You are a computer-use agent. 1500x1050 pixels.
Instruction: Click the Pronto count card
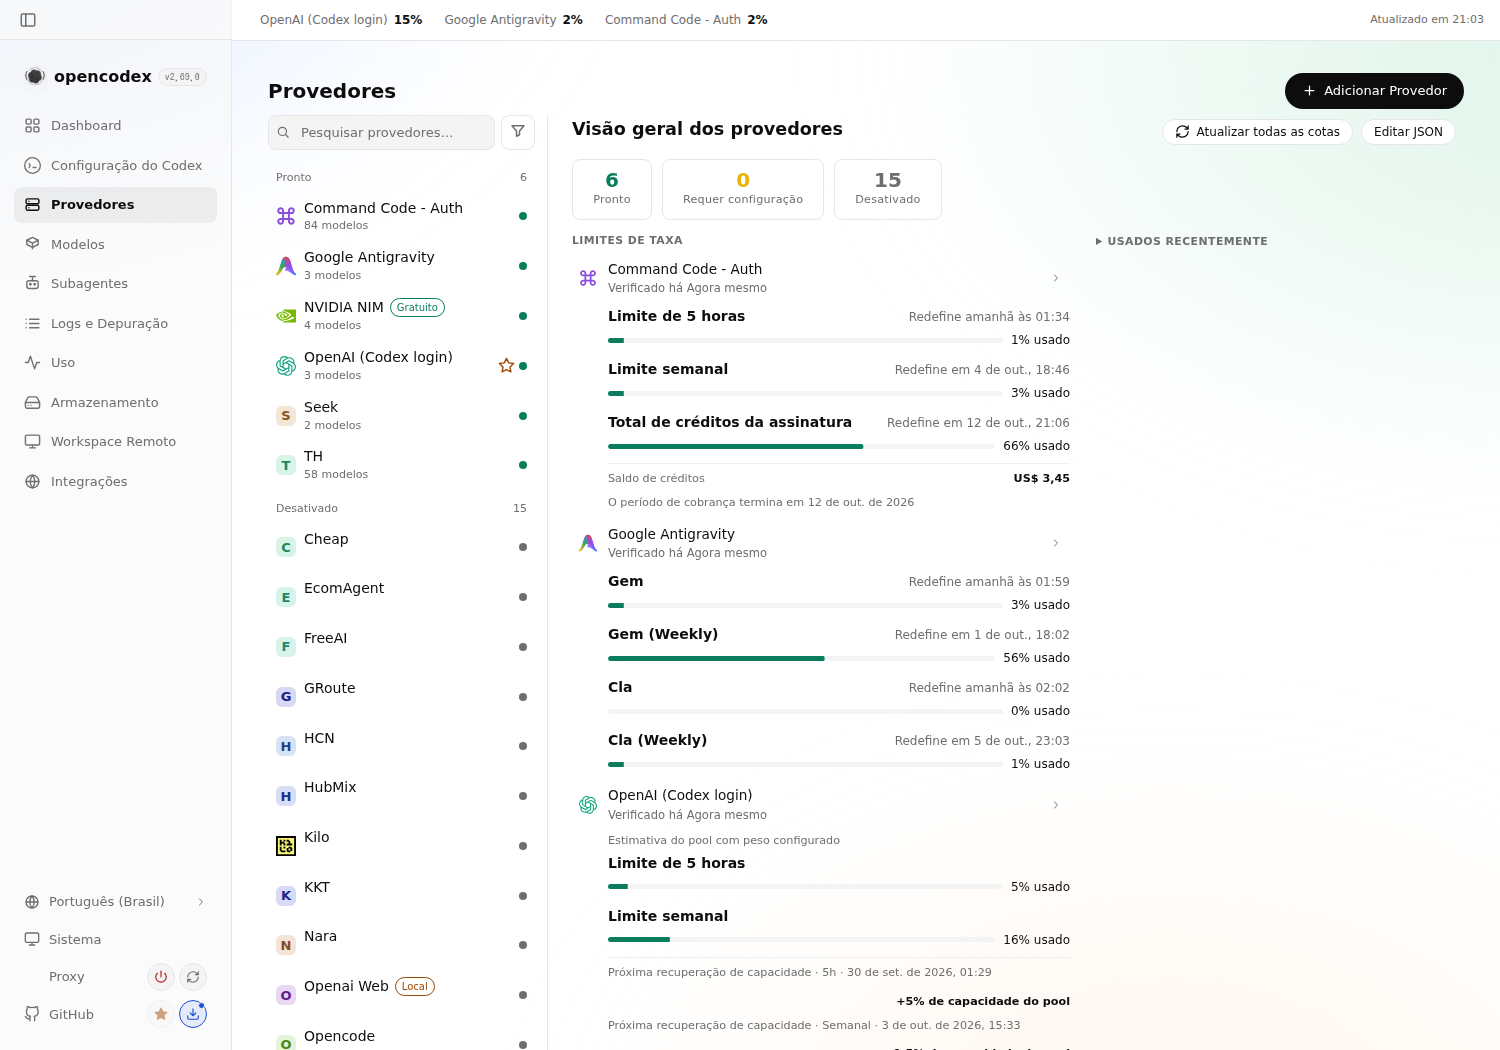coord(612,189)
